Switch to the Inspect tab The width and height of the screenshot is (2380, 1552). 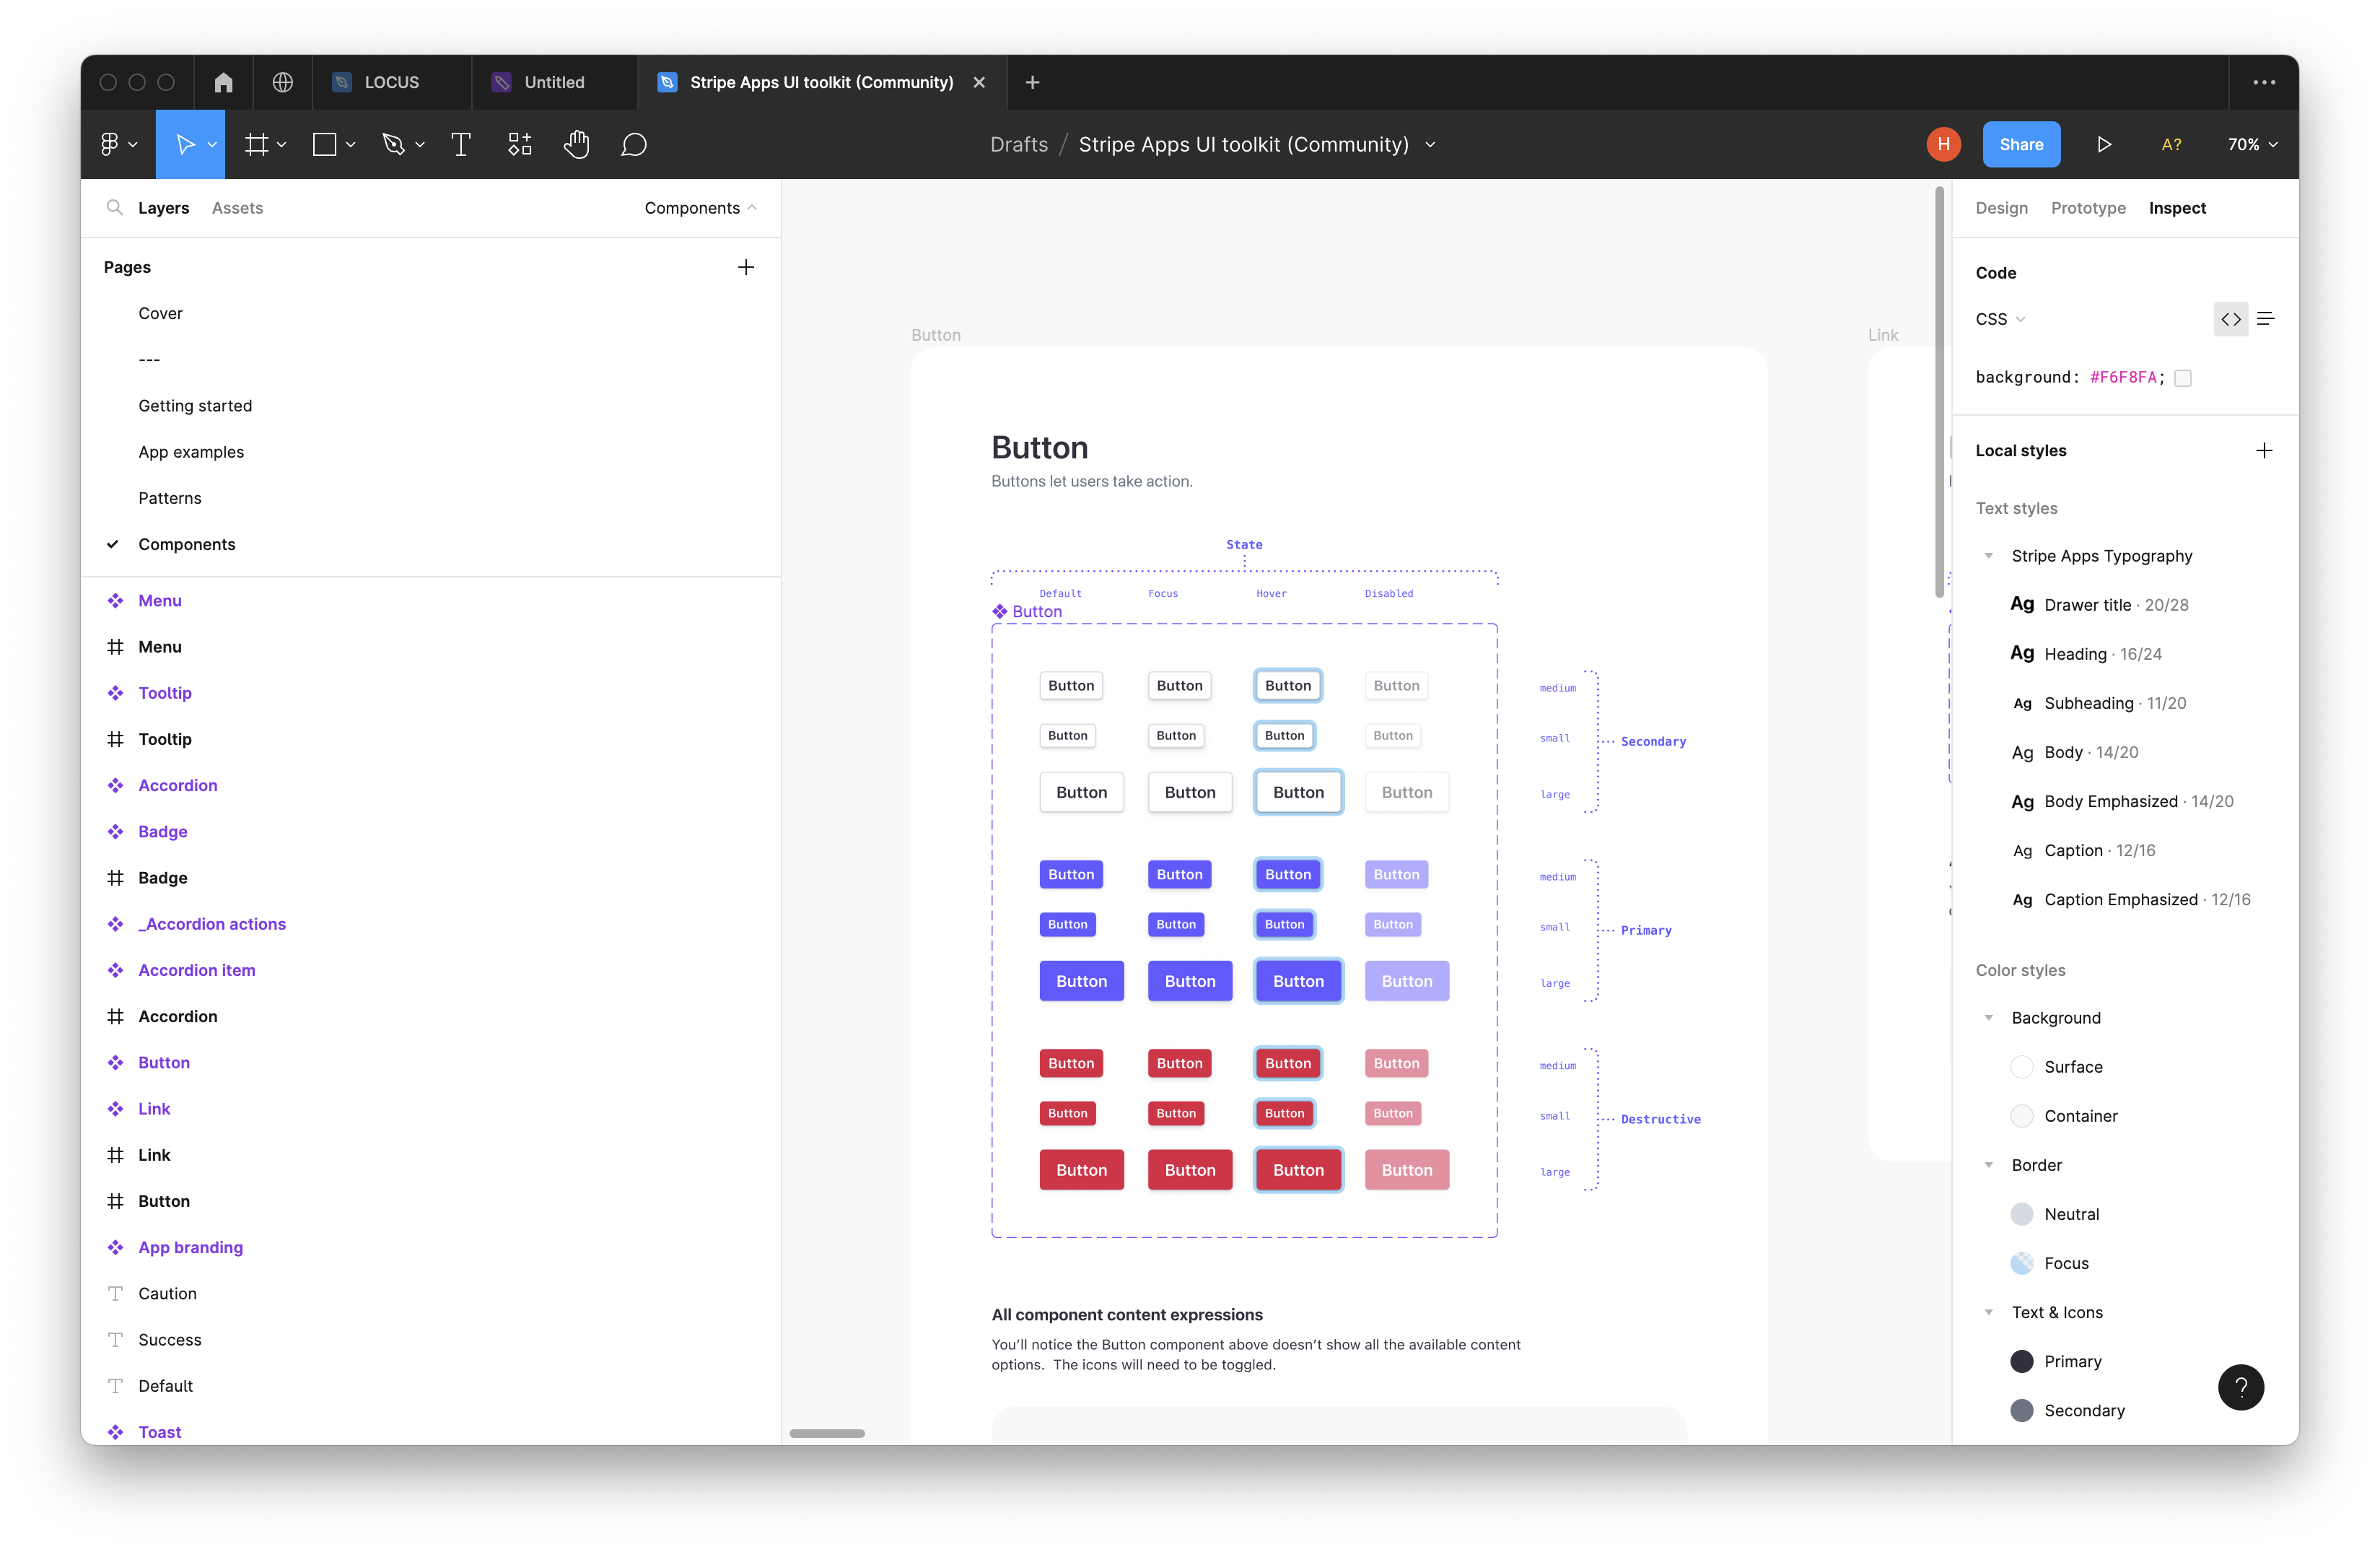2177,208
